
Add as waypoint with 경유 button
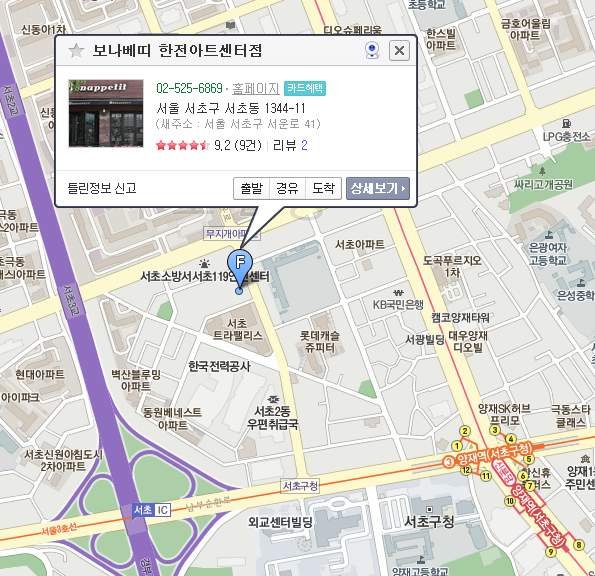[287, 188]
